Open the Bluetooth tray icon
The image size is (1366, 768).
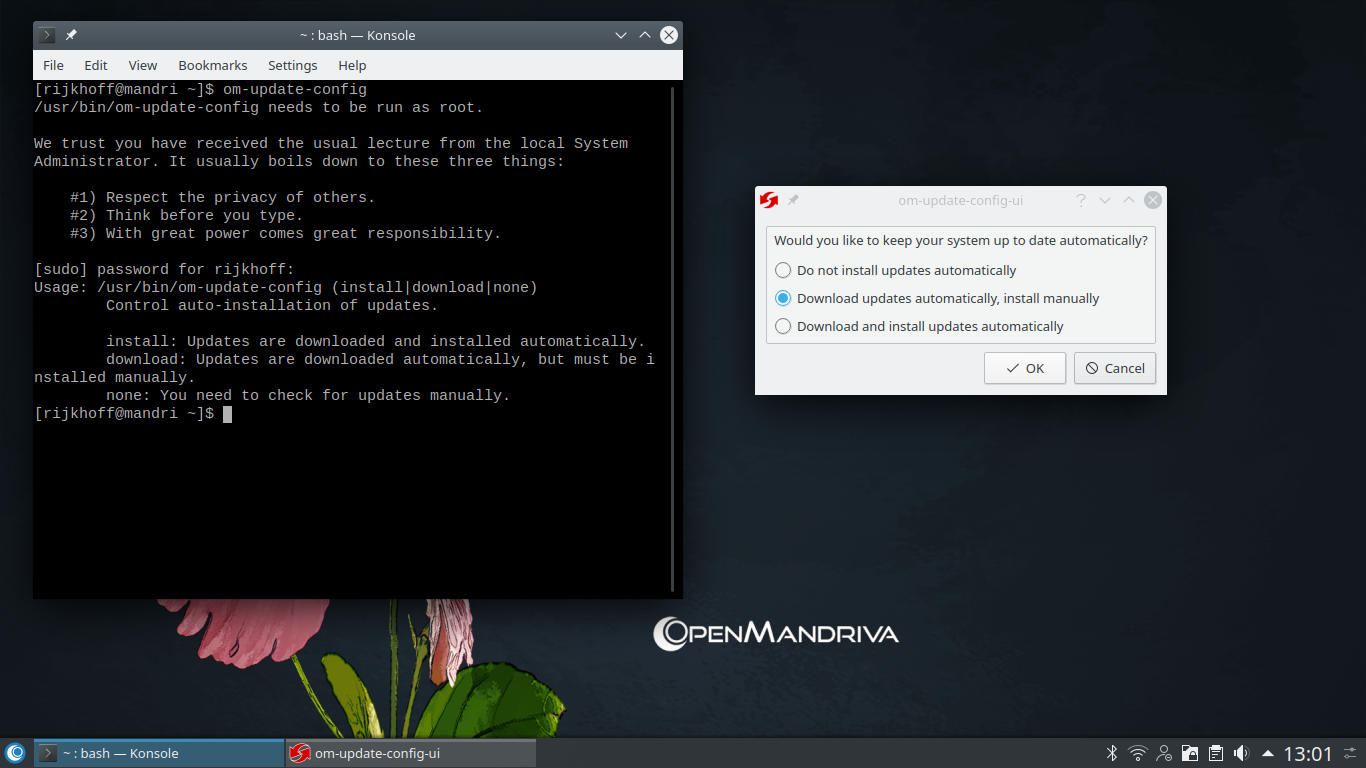pos(1111,753)
